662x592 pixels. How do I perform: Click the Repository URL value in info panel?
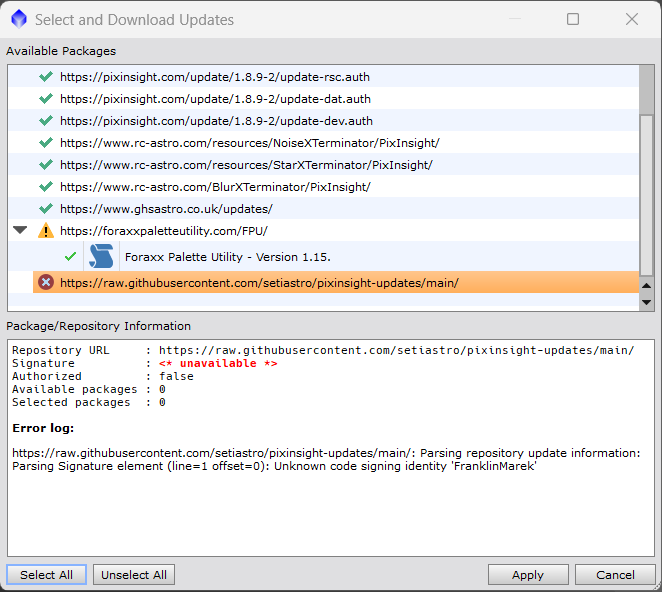(x=396, y=350)
